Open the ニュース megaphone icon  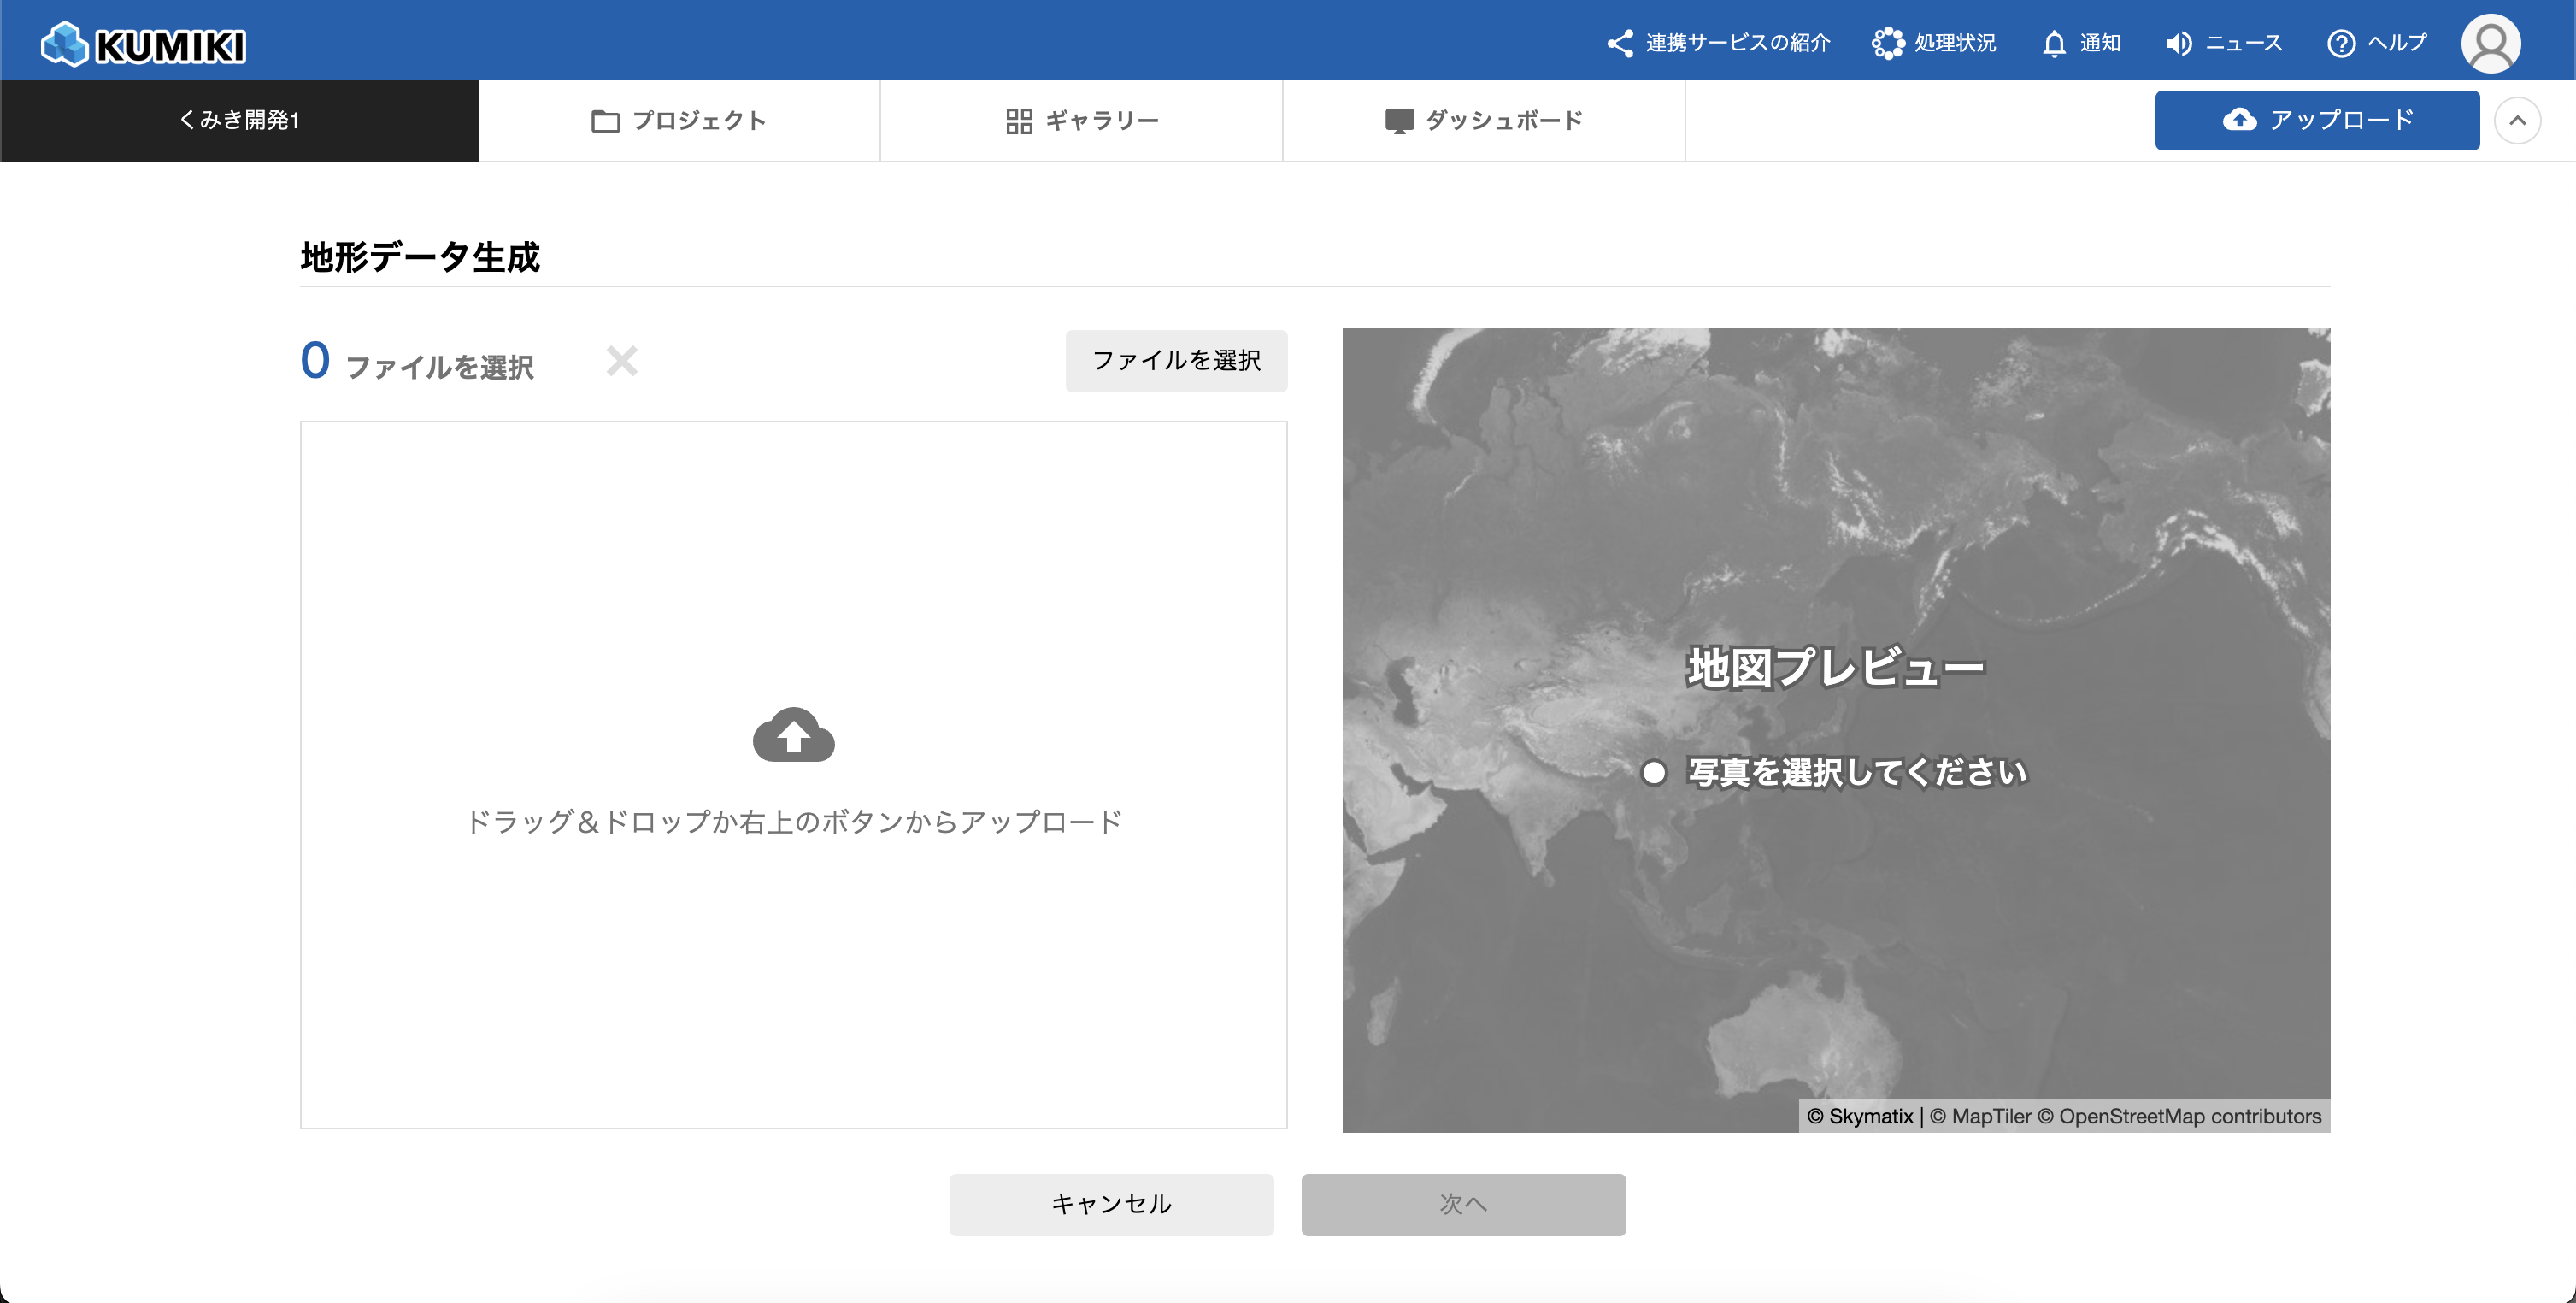tap(2178, 43)
